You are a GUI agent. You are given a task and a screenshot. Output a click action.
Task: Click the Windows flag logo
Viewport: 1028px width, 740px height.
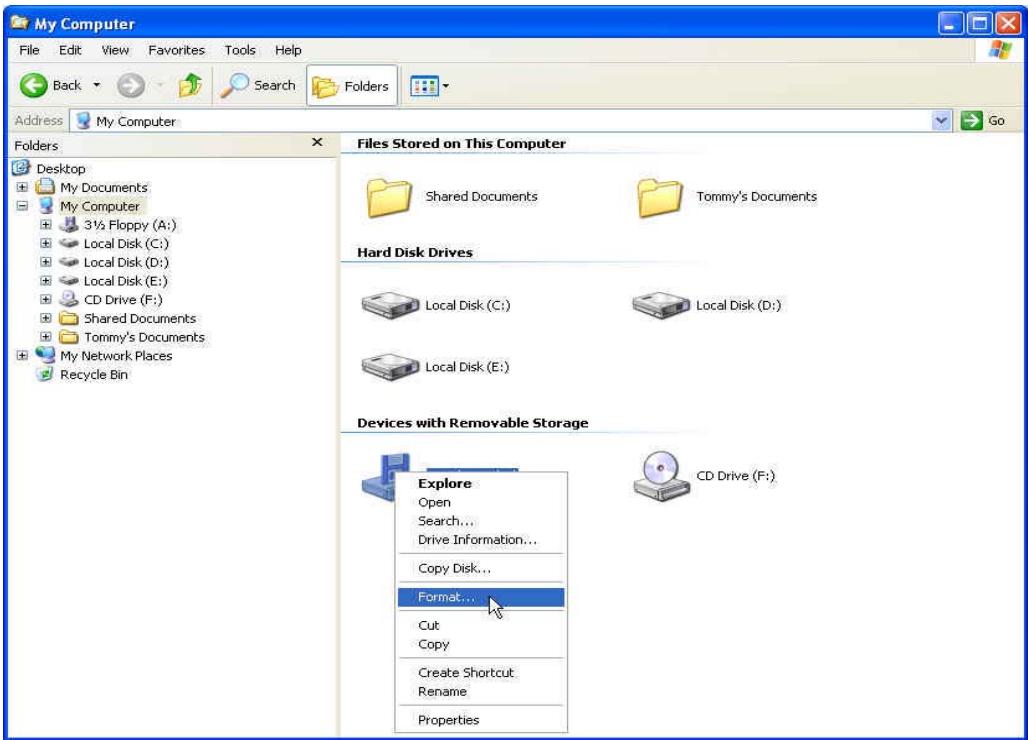[1000, 50]
